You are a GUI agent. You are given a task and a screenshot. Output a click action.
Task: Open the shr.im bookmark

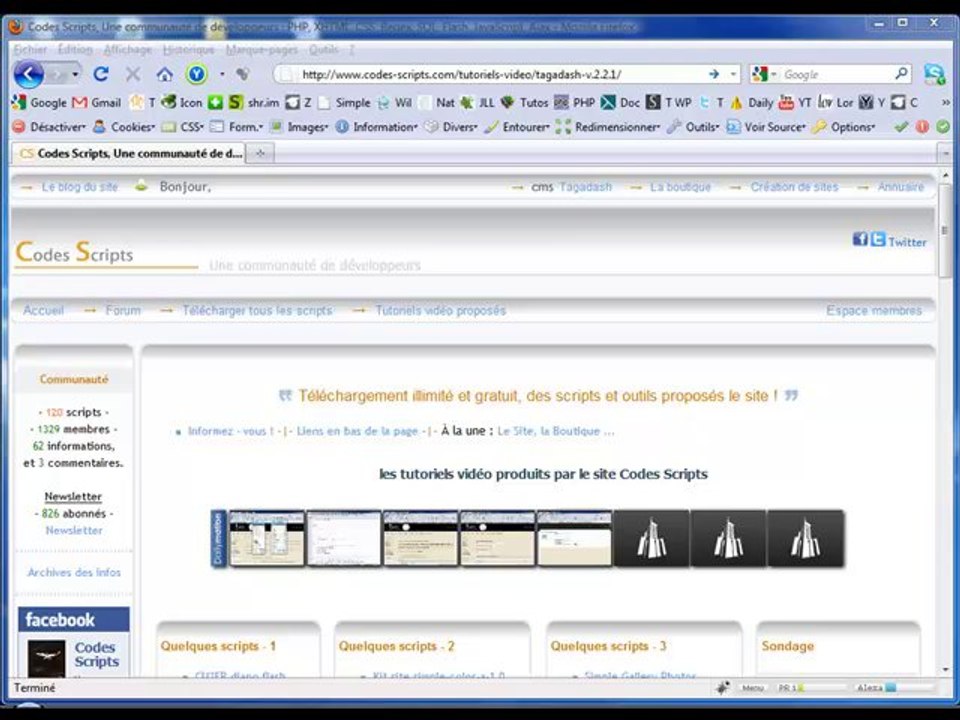254,102
